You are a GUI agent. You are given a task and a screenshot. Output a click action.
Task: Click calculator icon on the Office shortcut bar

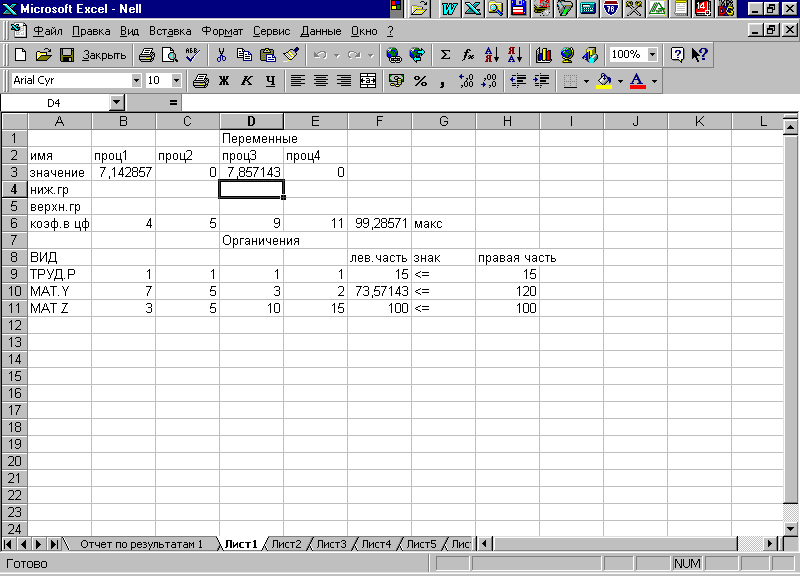click(x=588, y=9)
